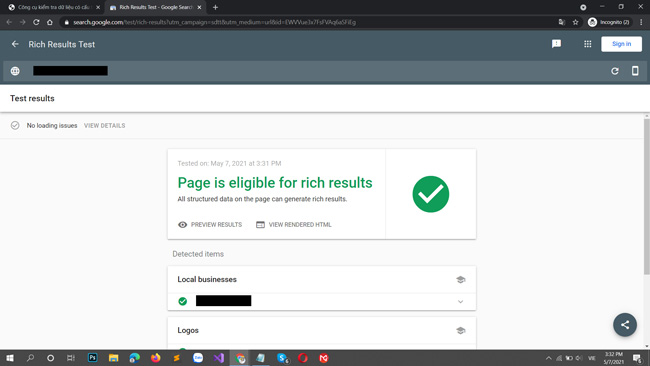Image resolution: width=650 pixels, height=366 pixels.
Task: Open the send feedback icon in header
Action: [556, 44]
